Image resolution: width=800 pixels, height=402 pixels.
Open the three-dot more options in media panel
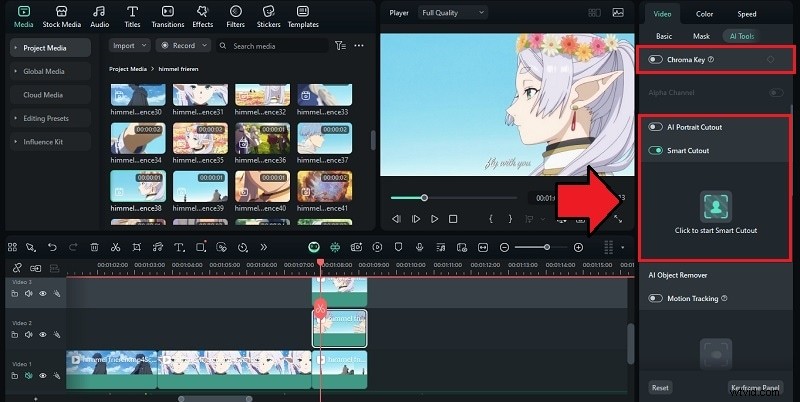point(359,46)
